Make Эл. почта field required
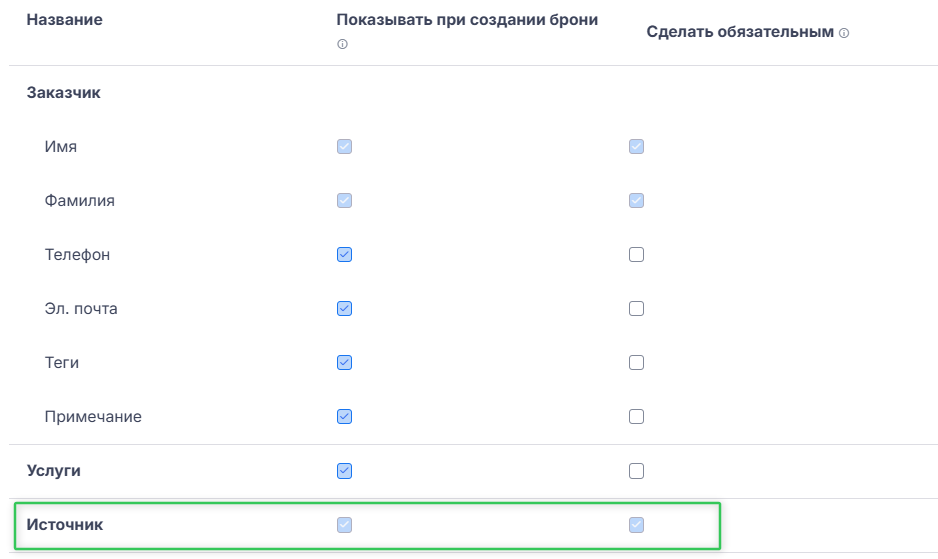 [636, 309]
